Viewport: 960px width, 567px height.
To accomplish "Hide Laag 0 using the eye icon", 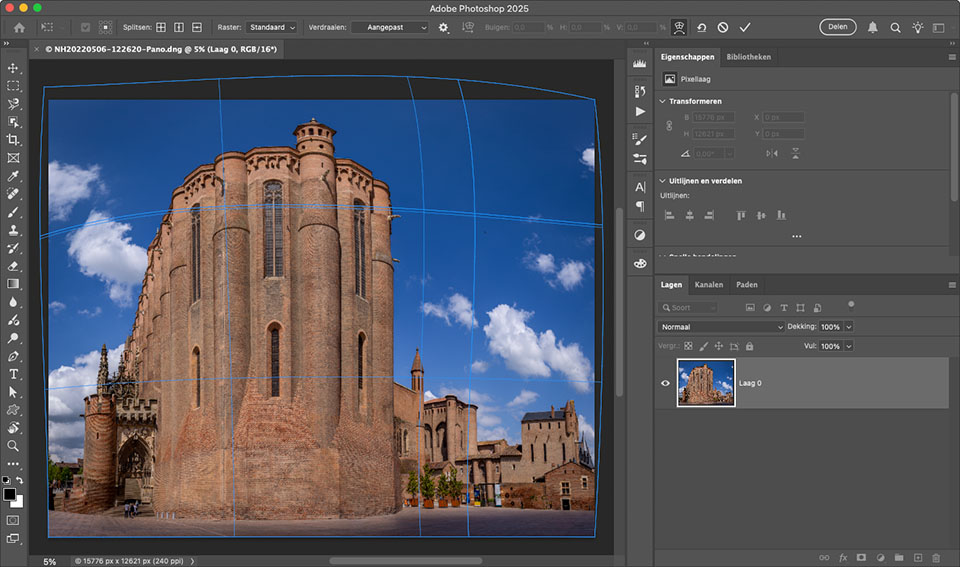I will (x=666, y=383).
